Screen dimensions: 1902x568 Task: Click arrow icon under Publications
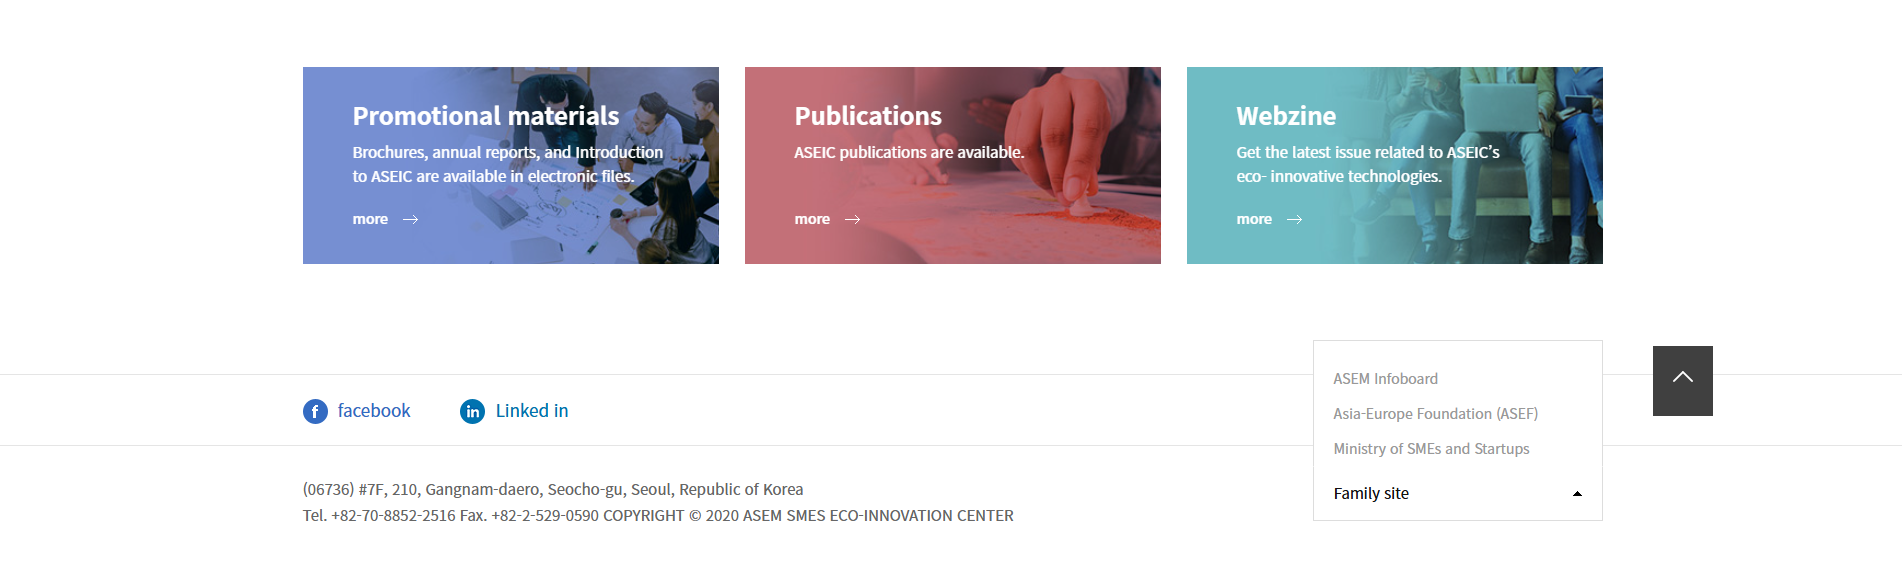[852, 219]
